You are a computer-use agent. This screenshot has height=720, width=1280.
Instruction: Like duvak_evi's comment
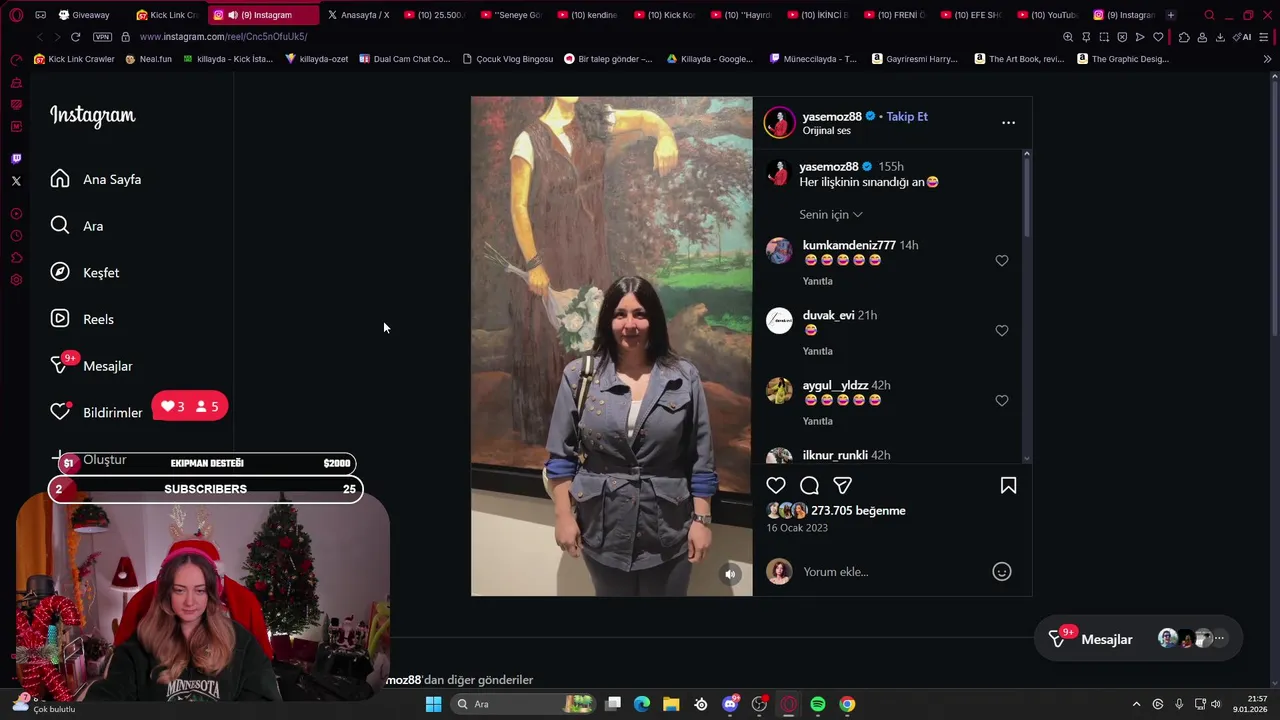coord(1001,331)
